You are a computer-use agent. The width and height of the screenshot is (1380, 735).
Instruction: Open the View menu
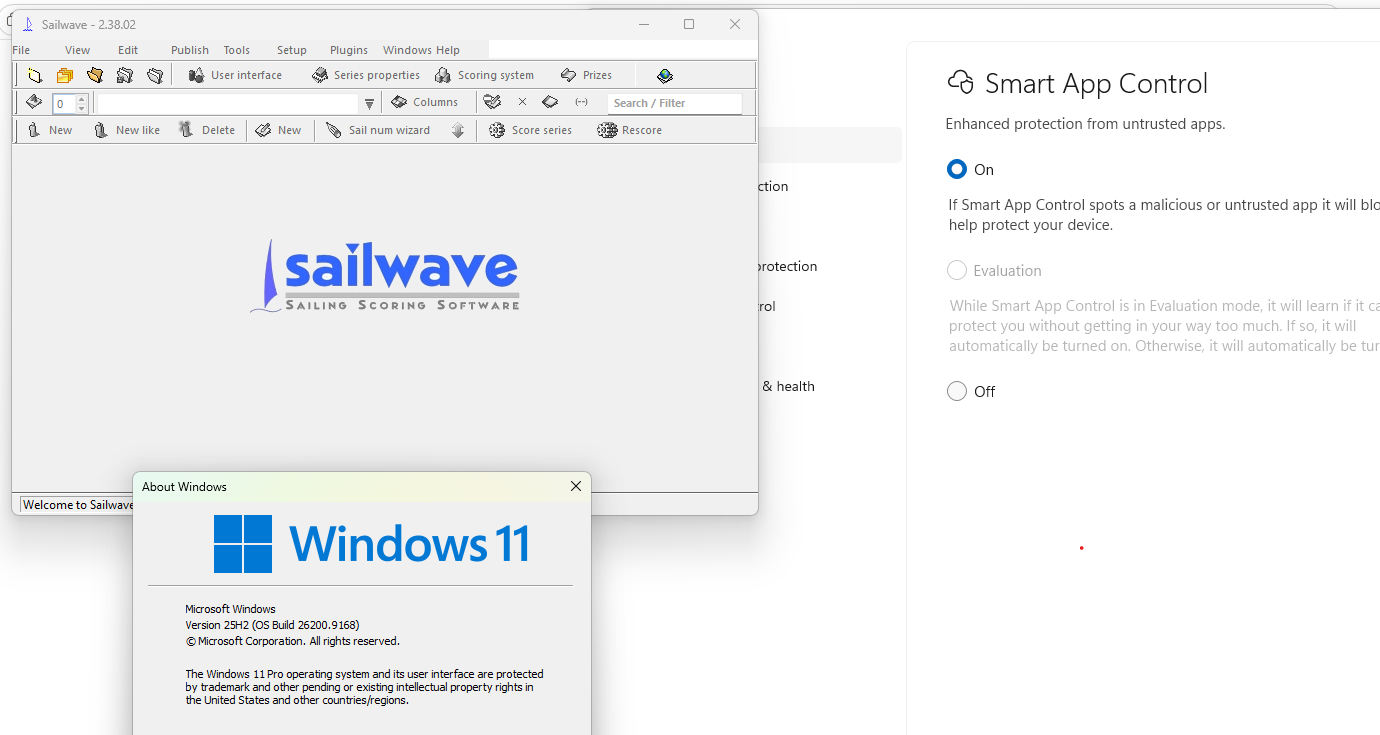click(x=77, y=50)
